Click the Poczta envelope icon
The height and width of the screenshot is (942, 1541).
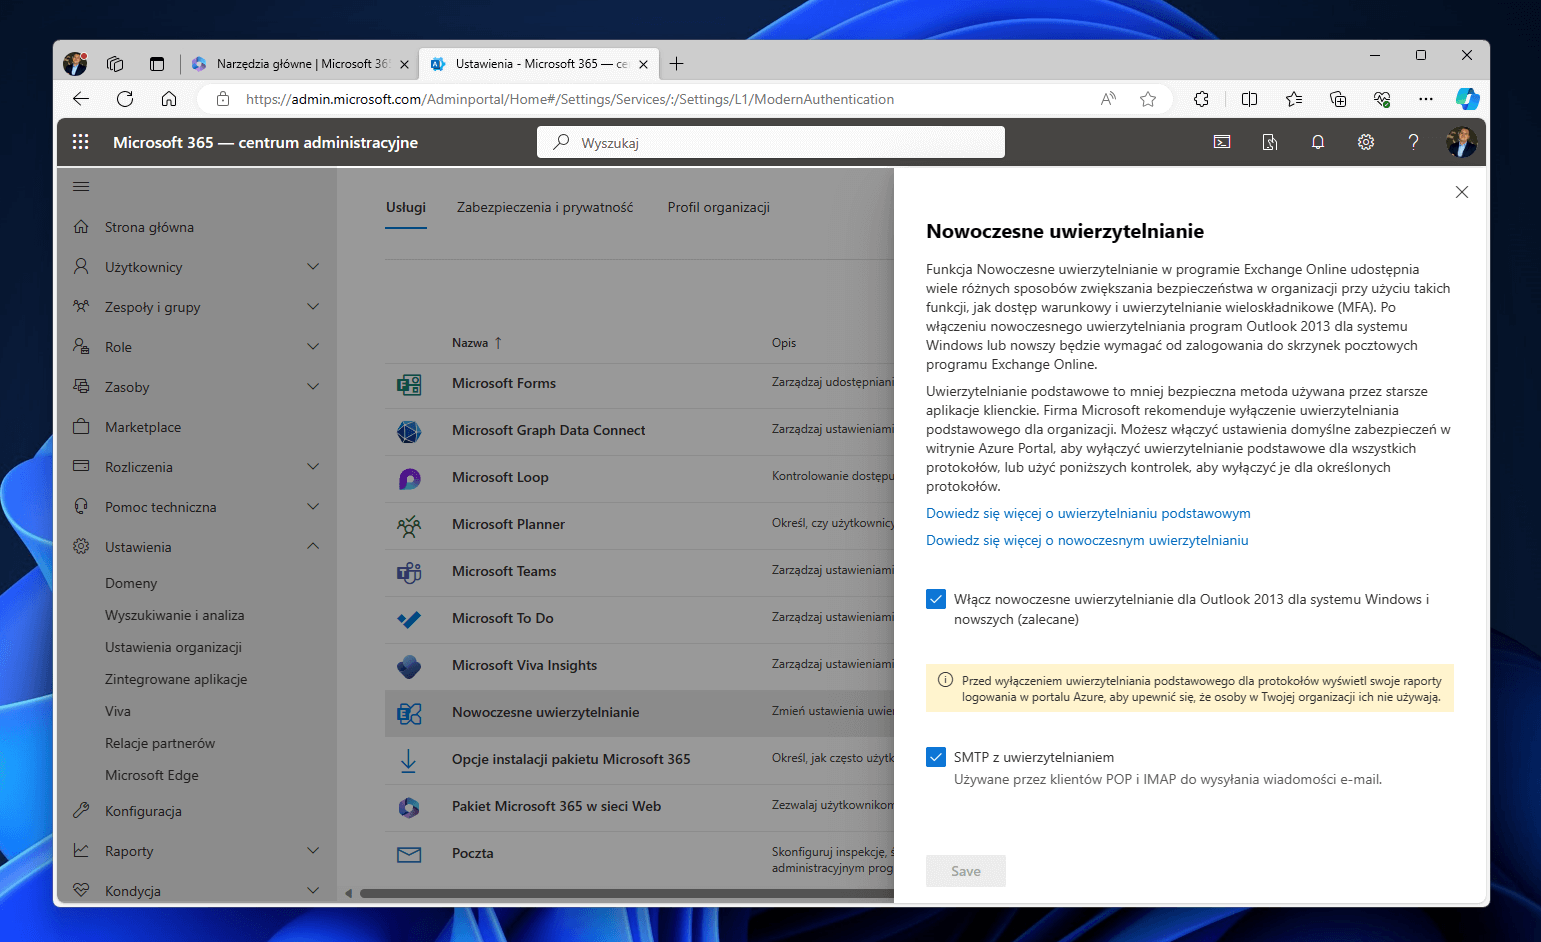pos(409,854)
